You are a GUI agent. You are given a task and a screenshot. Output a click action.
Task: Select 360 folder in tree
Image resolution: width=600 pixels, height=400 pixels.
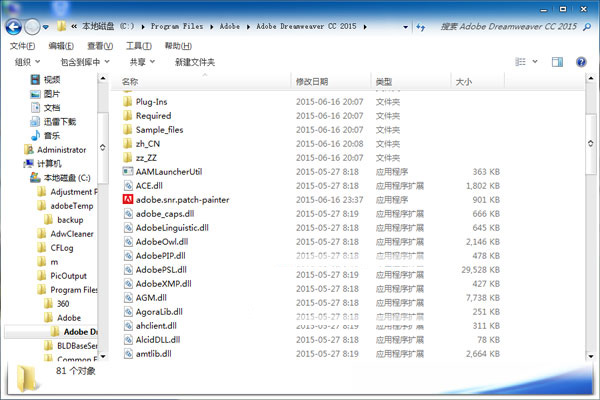point(57,304)
